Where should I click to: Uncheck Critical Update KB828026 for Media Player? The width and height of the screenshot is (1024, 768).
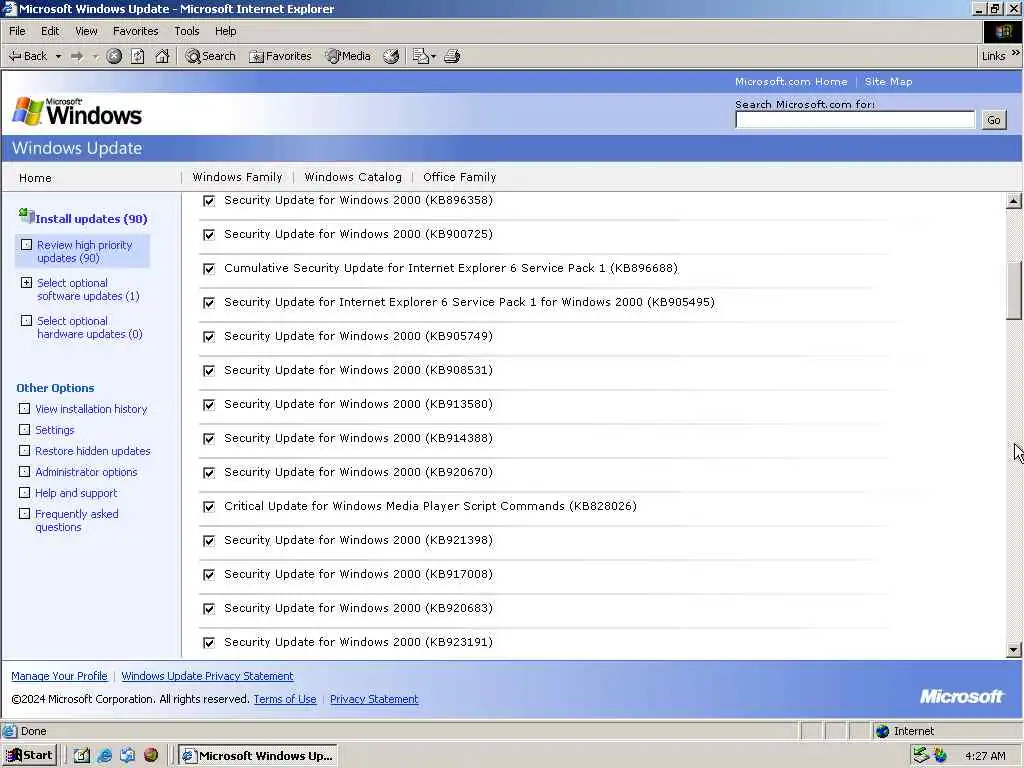pos(209,506)
